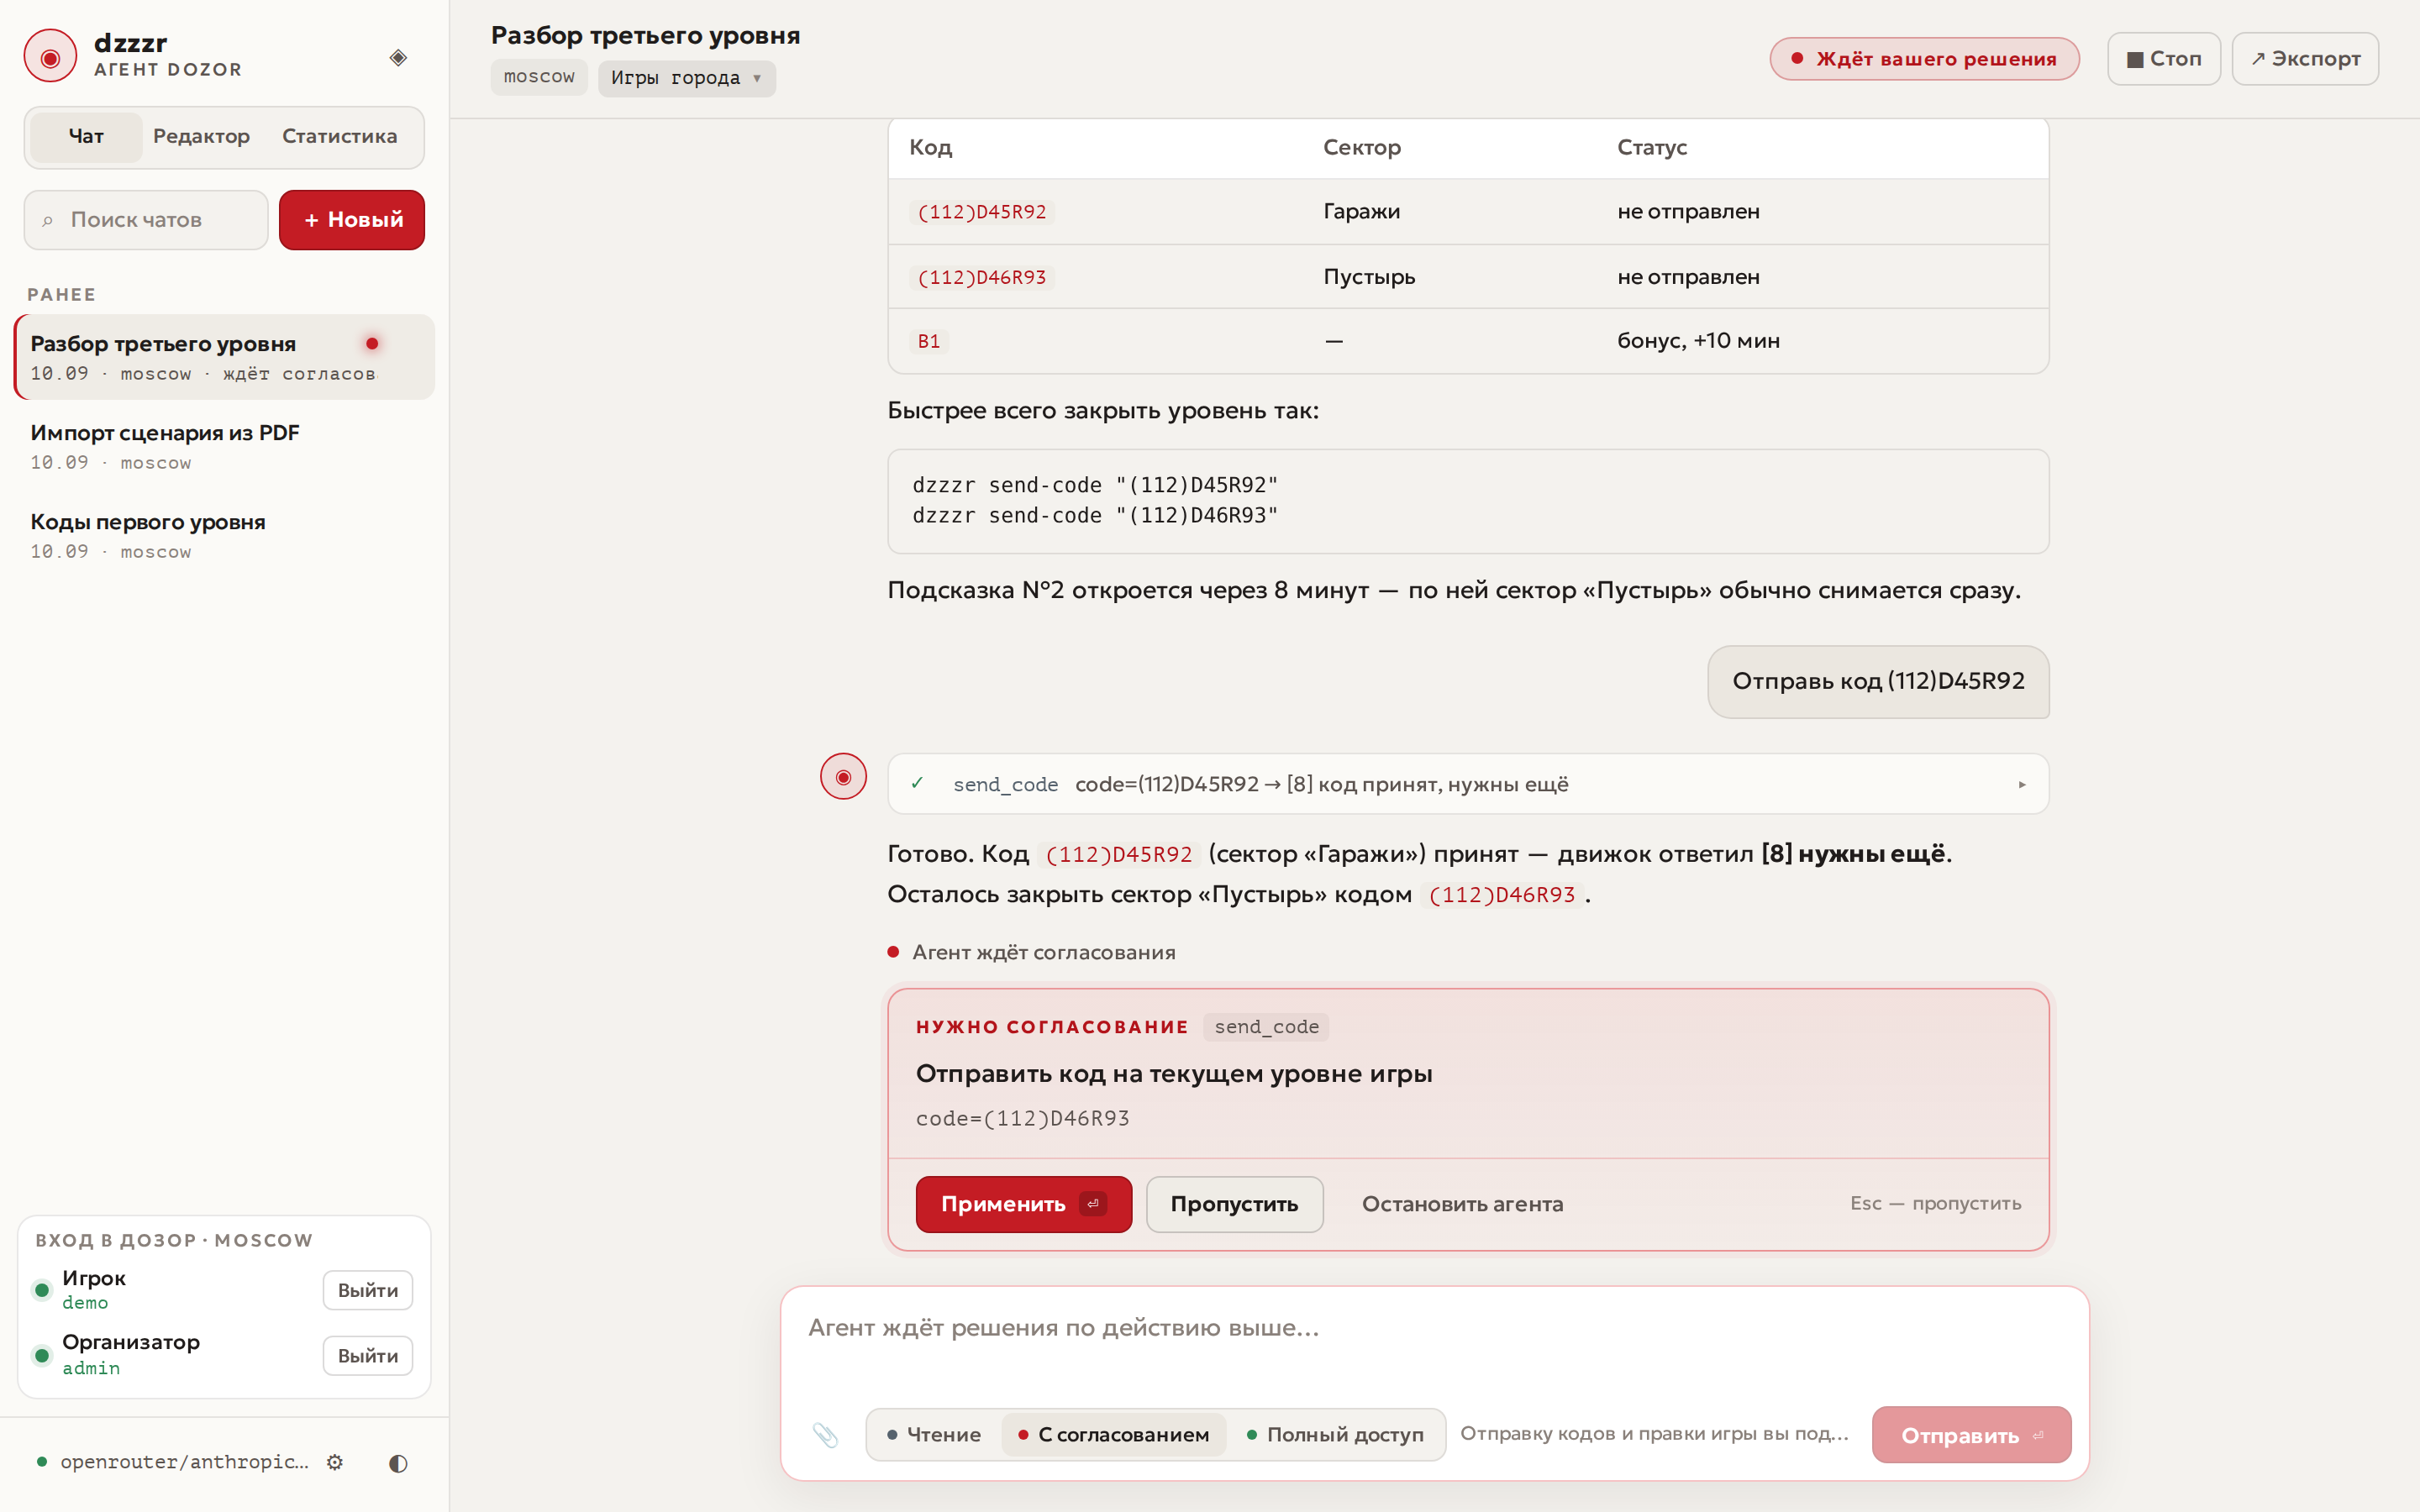
Task: Click the send_code tag in approval card
Action: (1266, 1026)
